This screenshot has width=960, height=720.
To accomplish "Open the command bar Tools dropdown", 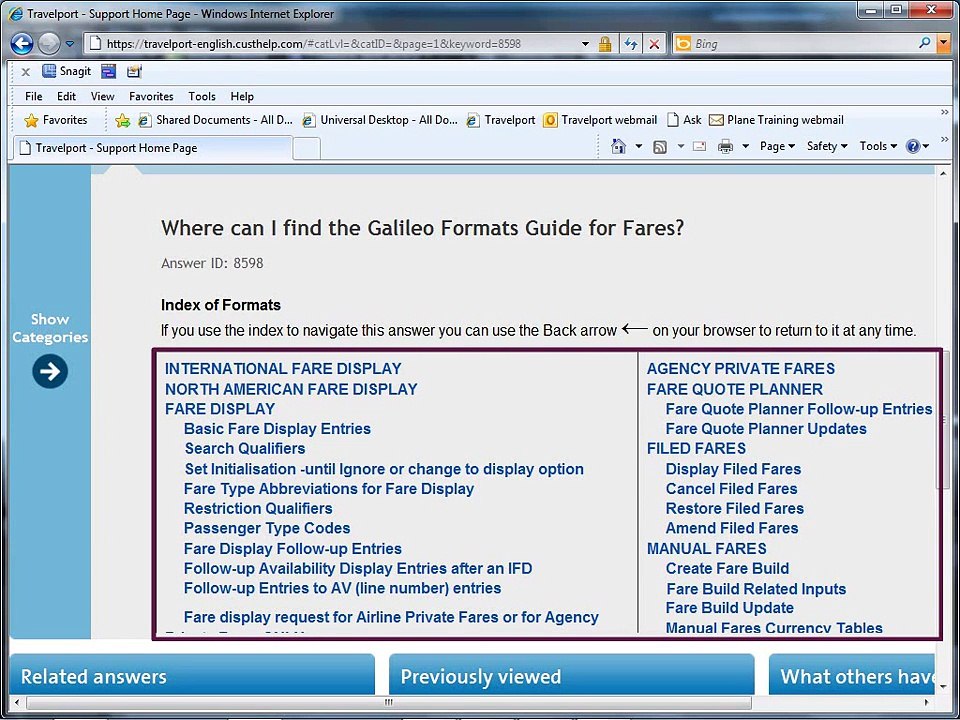I will point(878,146).
